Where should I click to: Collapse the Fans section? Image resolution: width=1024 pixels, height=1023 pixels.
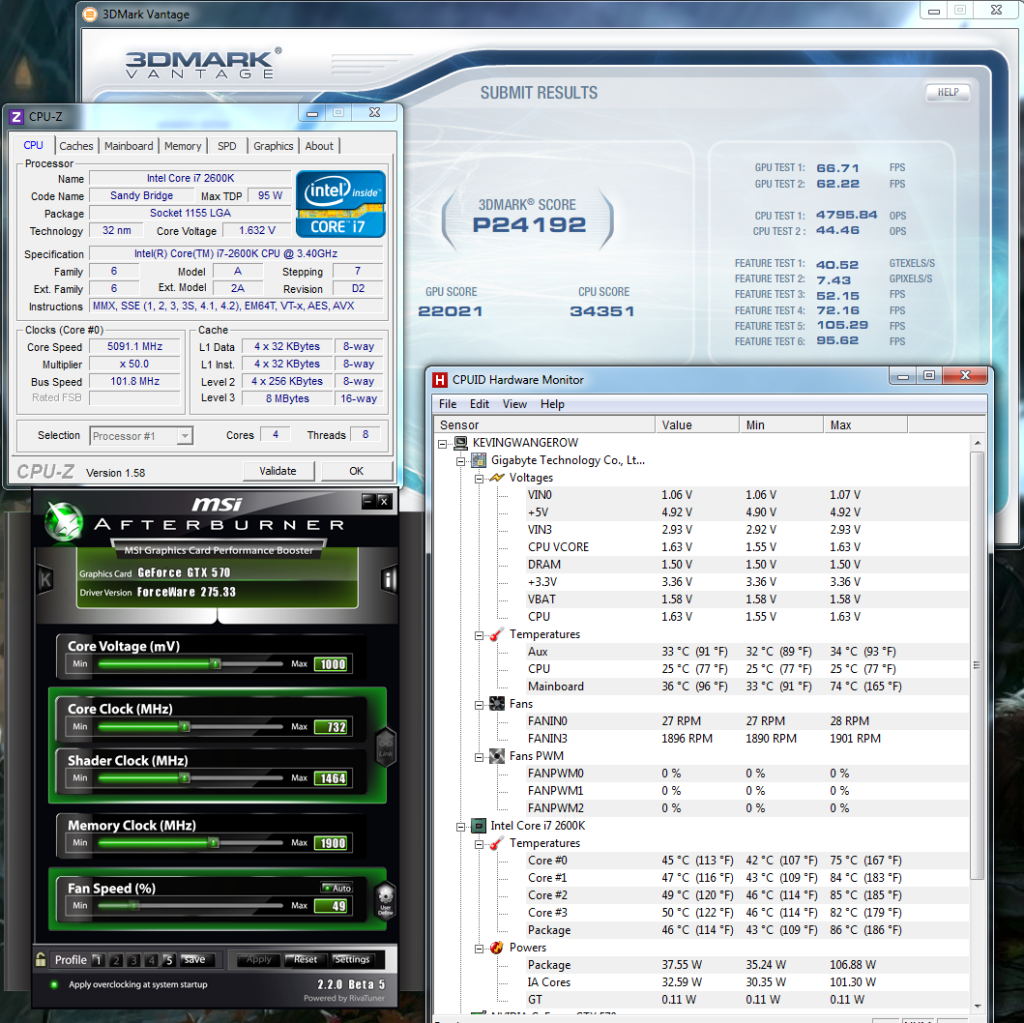(479, 705)
